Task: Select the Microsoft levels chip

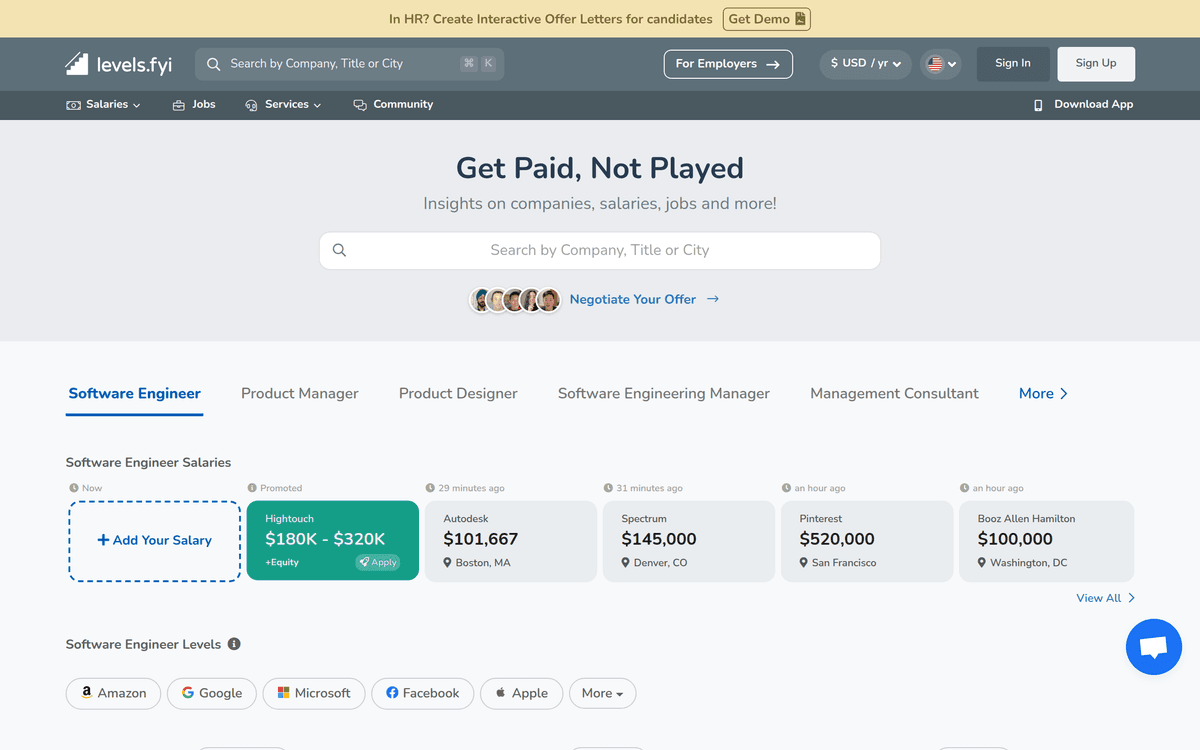Action: tap(314, 693)
